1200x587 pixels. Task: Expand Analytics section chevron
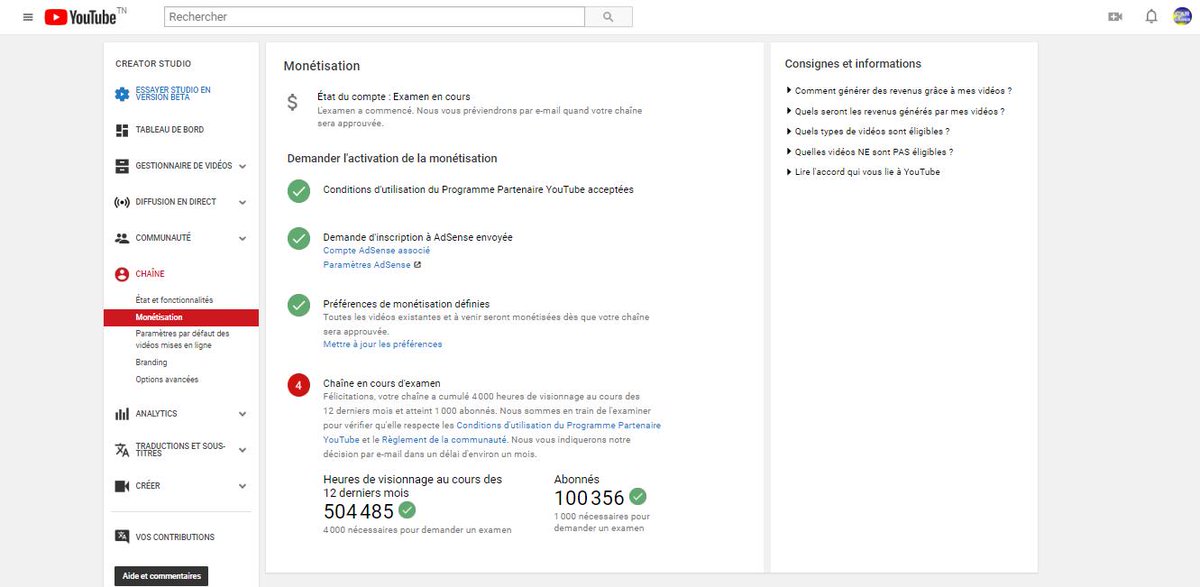click(242, 414)
